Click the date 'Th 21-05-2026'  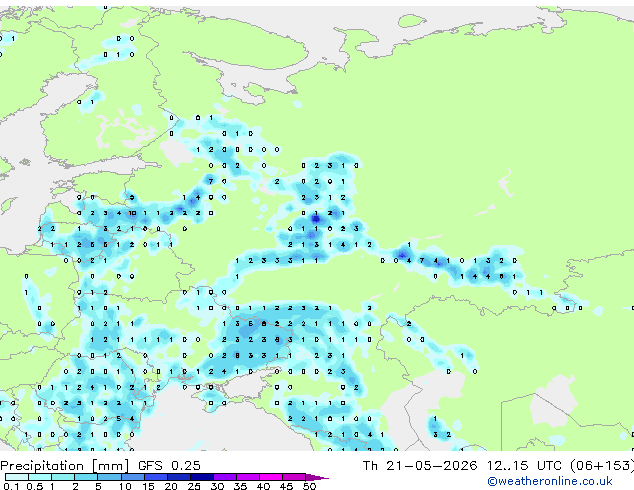[x=420, y=466]
